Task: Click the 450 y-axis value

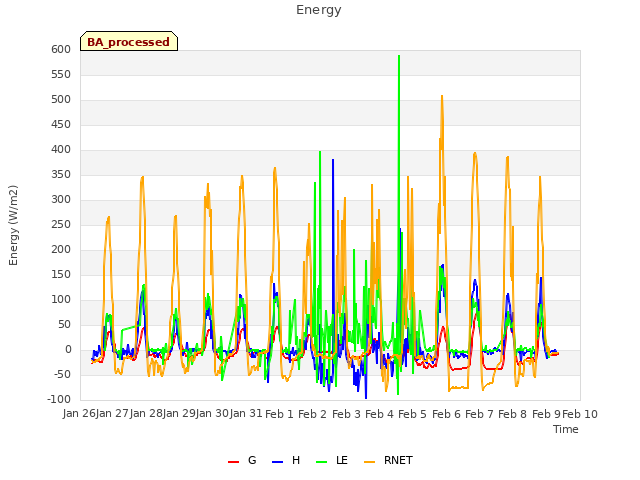Action: (61, 124)
